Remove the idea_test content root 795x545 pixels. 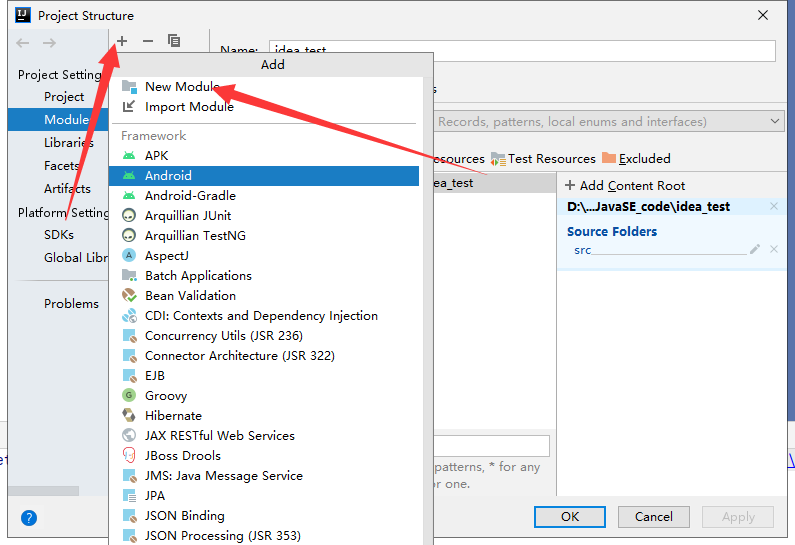pyautogui.click(x=774, y=206)
